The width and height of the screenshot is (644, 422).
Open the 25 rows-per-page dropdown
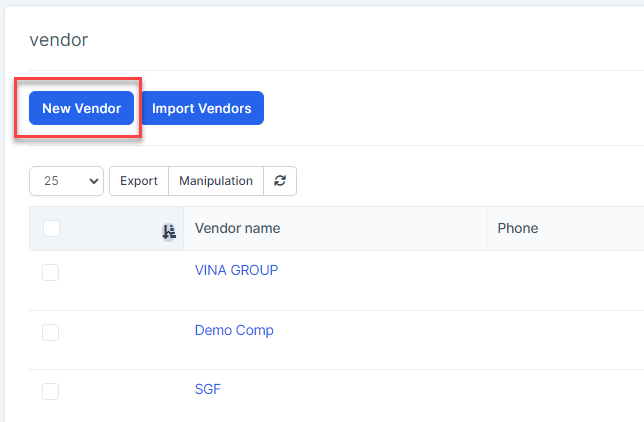(x=67, y=181)
